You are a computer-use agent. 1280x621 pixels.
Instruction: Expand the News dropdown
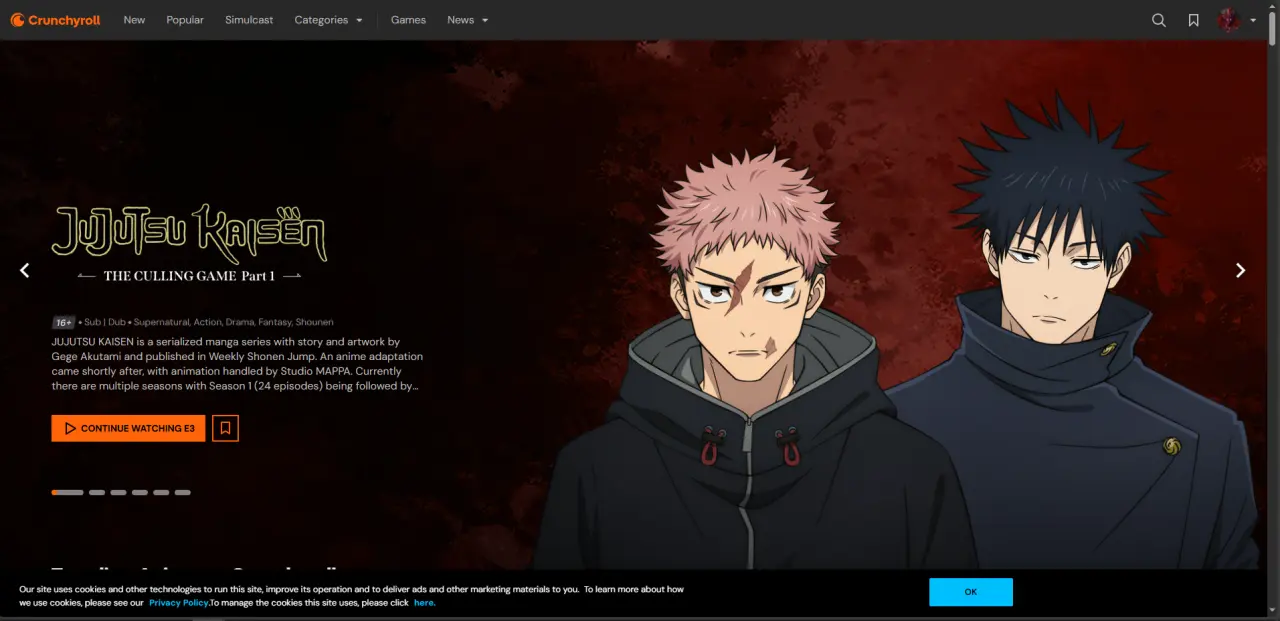tap(468, 20)
